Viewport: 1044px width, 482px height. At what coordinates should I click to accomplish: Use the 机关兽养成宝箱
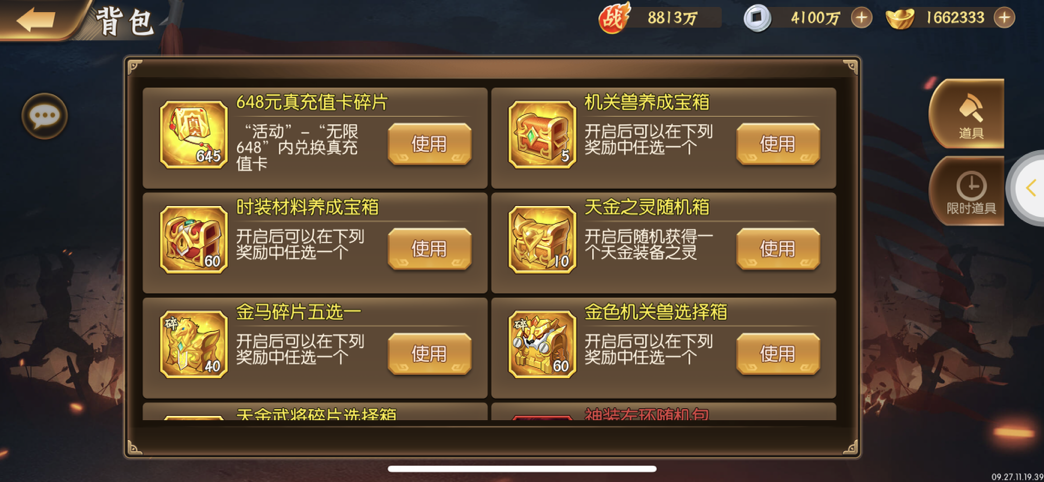click(778, 144)
